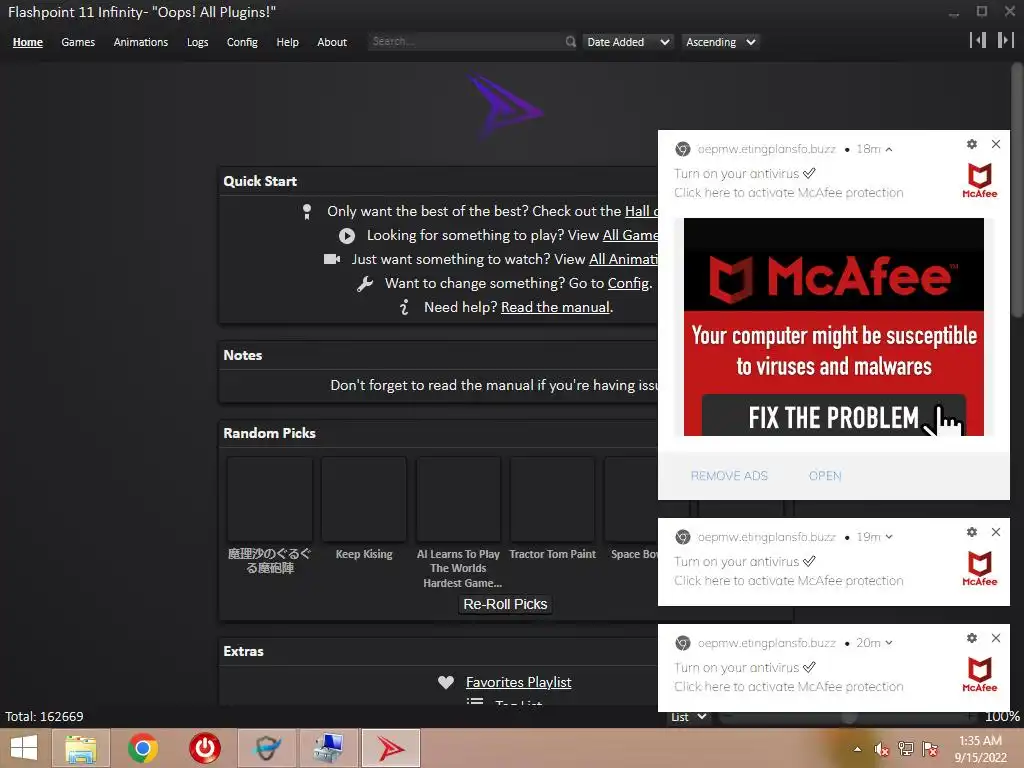Dismiss the 20m McAfee notification

point(996,638)
